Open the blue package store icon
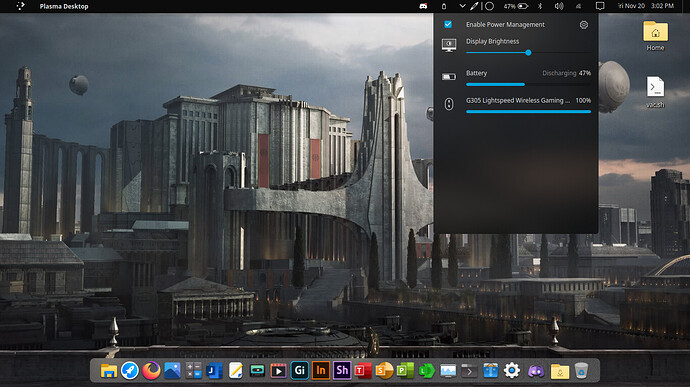Image resolution: width=690 pixels, height=387 pixels. (490, 371)
